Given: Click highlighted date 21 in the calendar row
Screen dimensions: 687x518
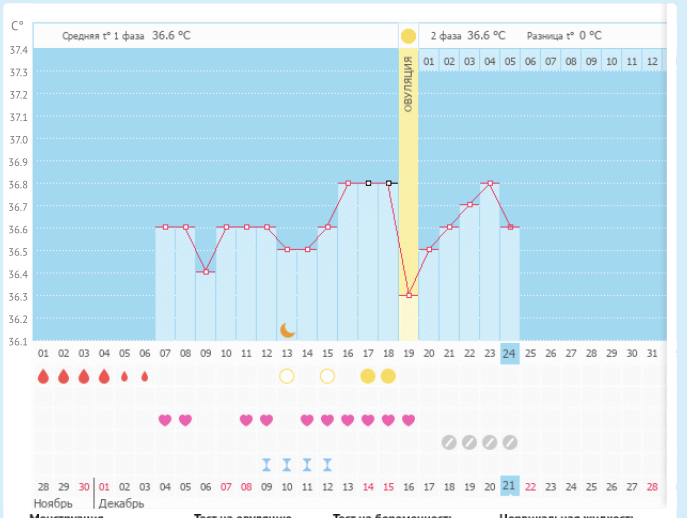Looking at the screenshot, I should tap(510, 487).
